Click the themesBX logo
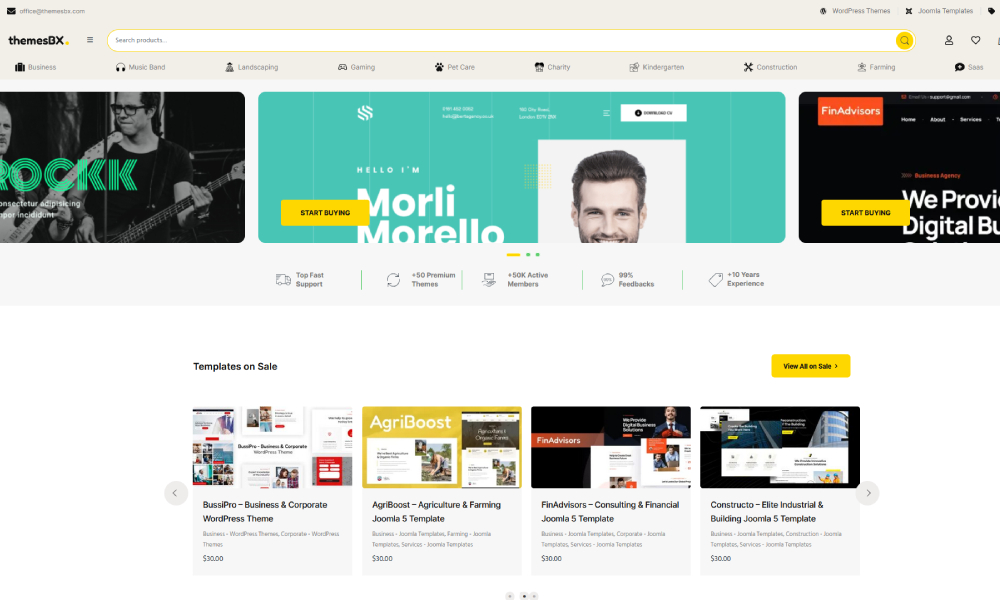This screenshot has height=600, width=1000. pos(38,40)
